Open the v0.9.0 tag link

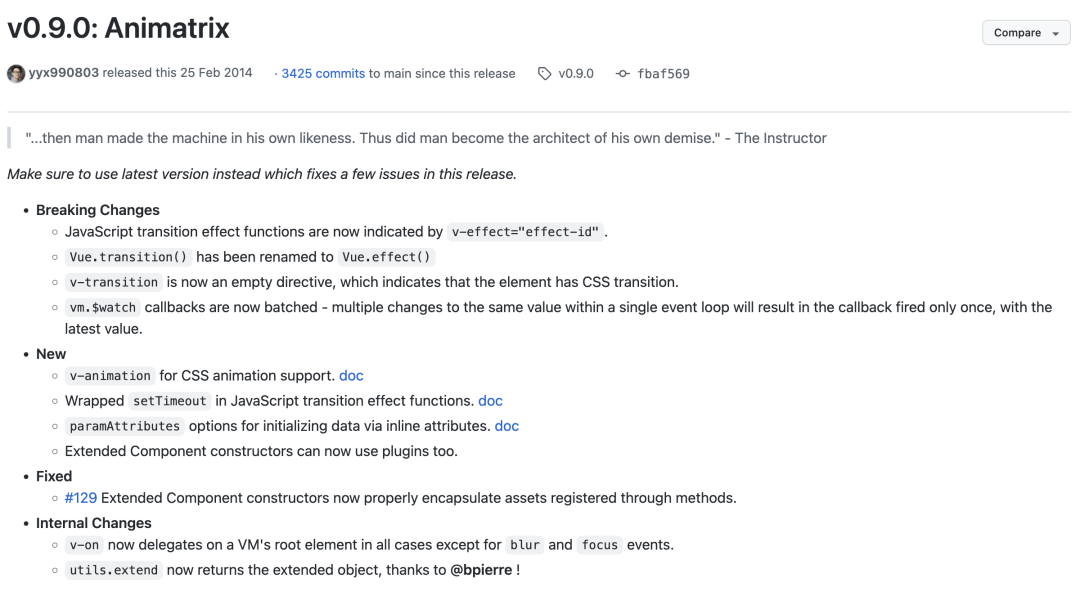coord(576,74)
